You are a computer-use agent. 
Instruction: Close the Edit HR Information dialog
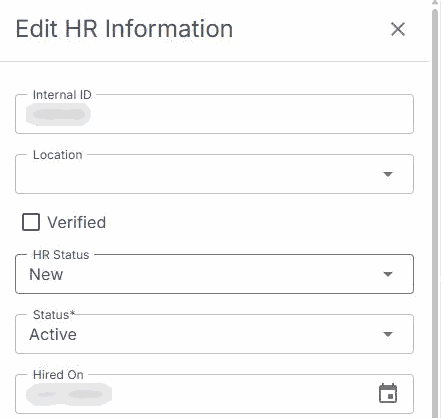point(398,29)
